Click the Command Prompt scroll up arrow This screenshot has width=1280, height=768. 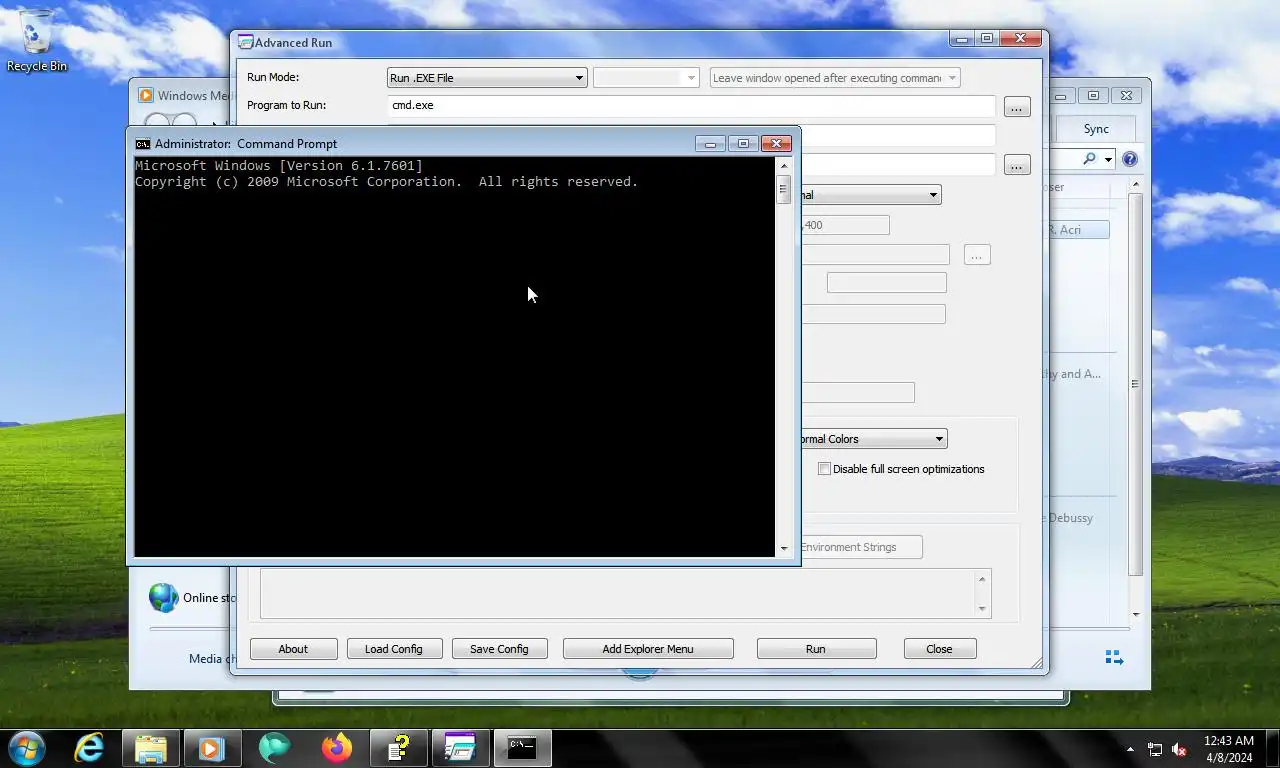(783, 166)
